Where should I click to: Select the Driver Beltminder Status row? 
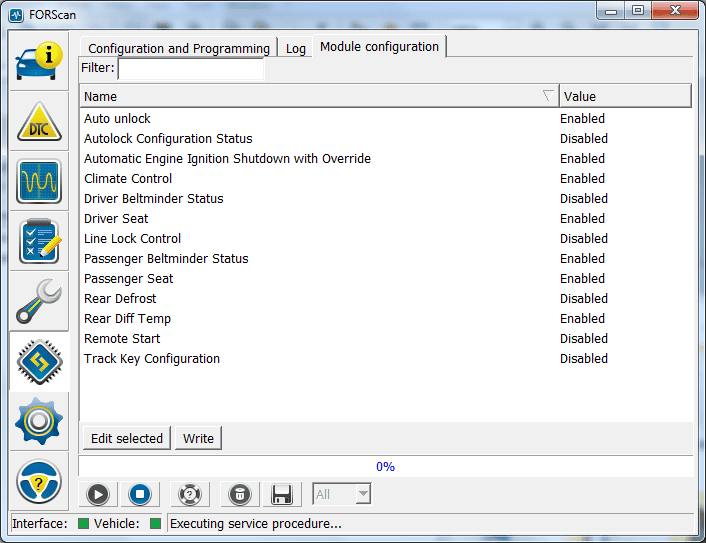(x=386, y=199)
